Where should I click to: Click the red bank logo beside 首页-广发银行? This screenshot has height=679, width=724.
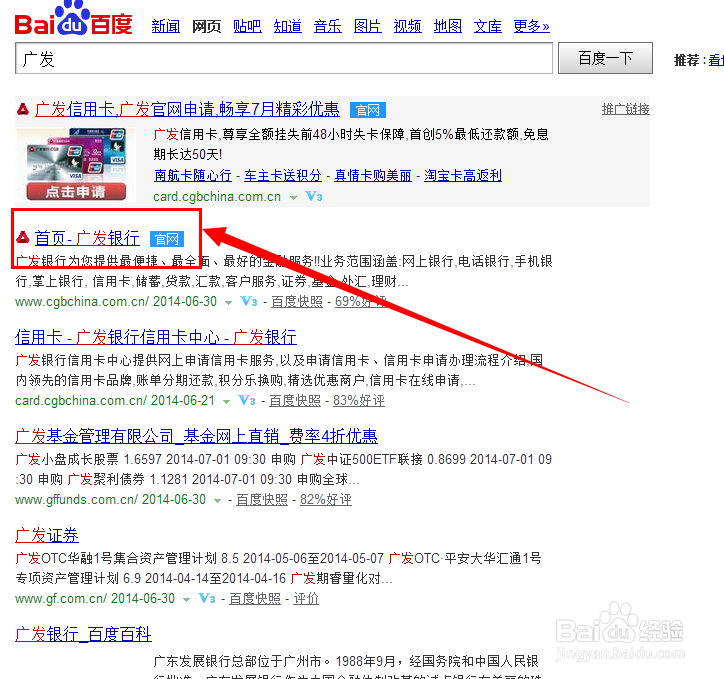click(23, 238)
